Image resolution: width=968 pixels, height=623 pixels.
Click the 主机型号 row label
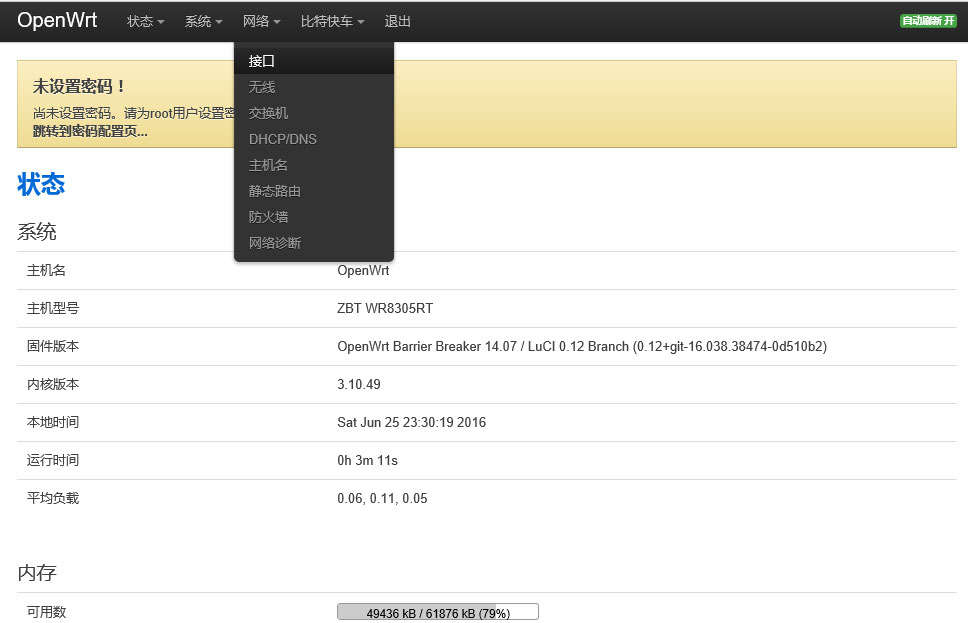coord(53,308)
